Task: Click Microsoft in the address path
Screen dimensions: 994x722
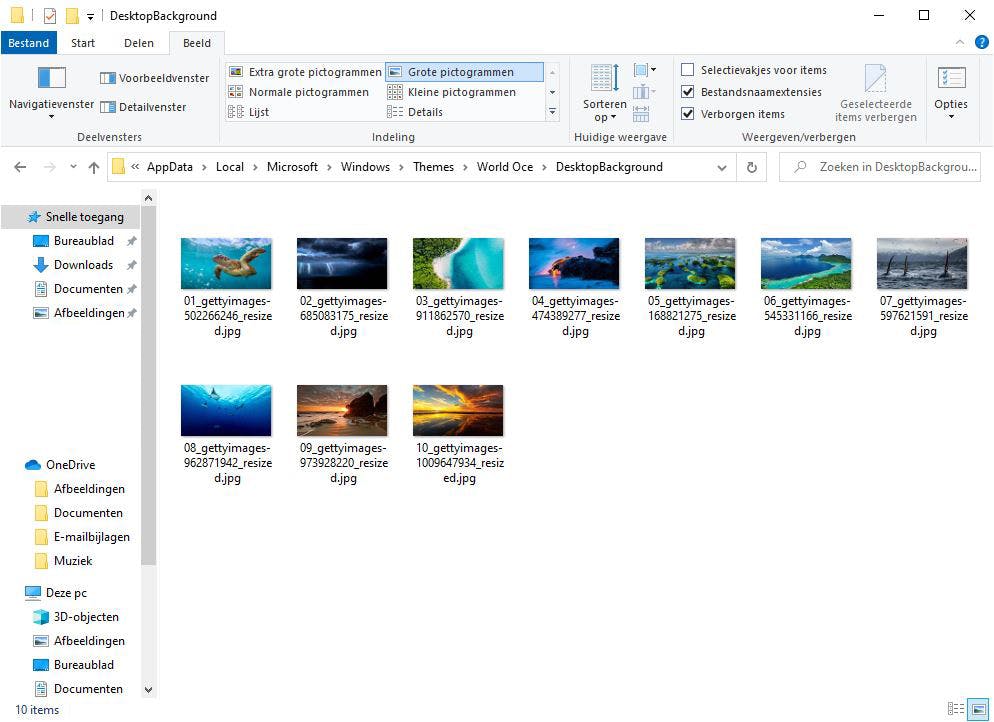Action: pos(292,167)
